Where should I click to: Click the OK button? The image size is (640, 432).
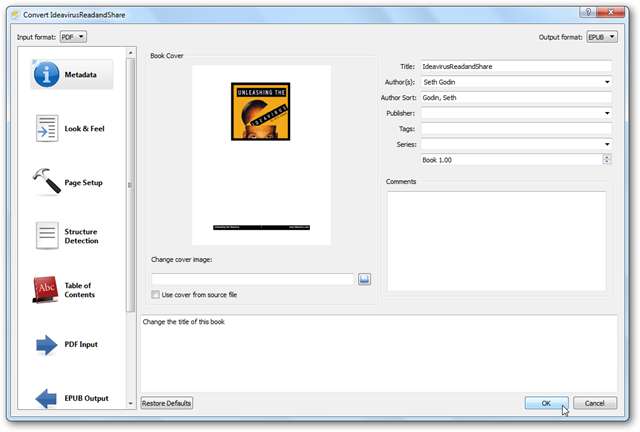546,403
